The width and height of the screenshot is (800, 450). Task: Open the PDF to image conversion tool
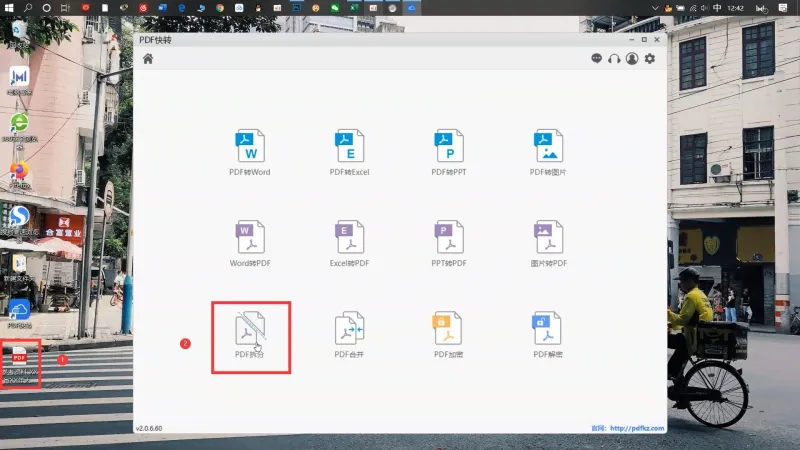548,152
